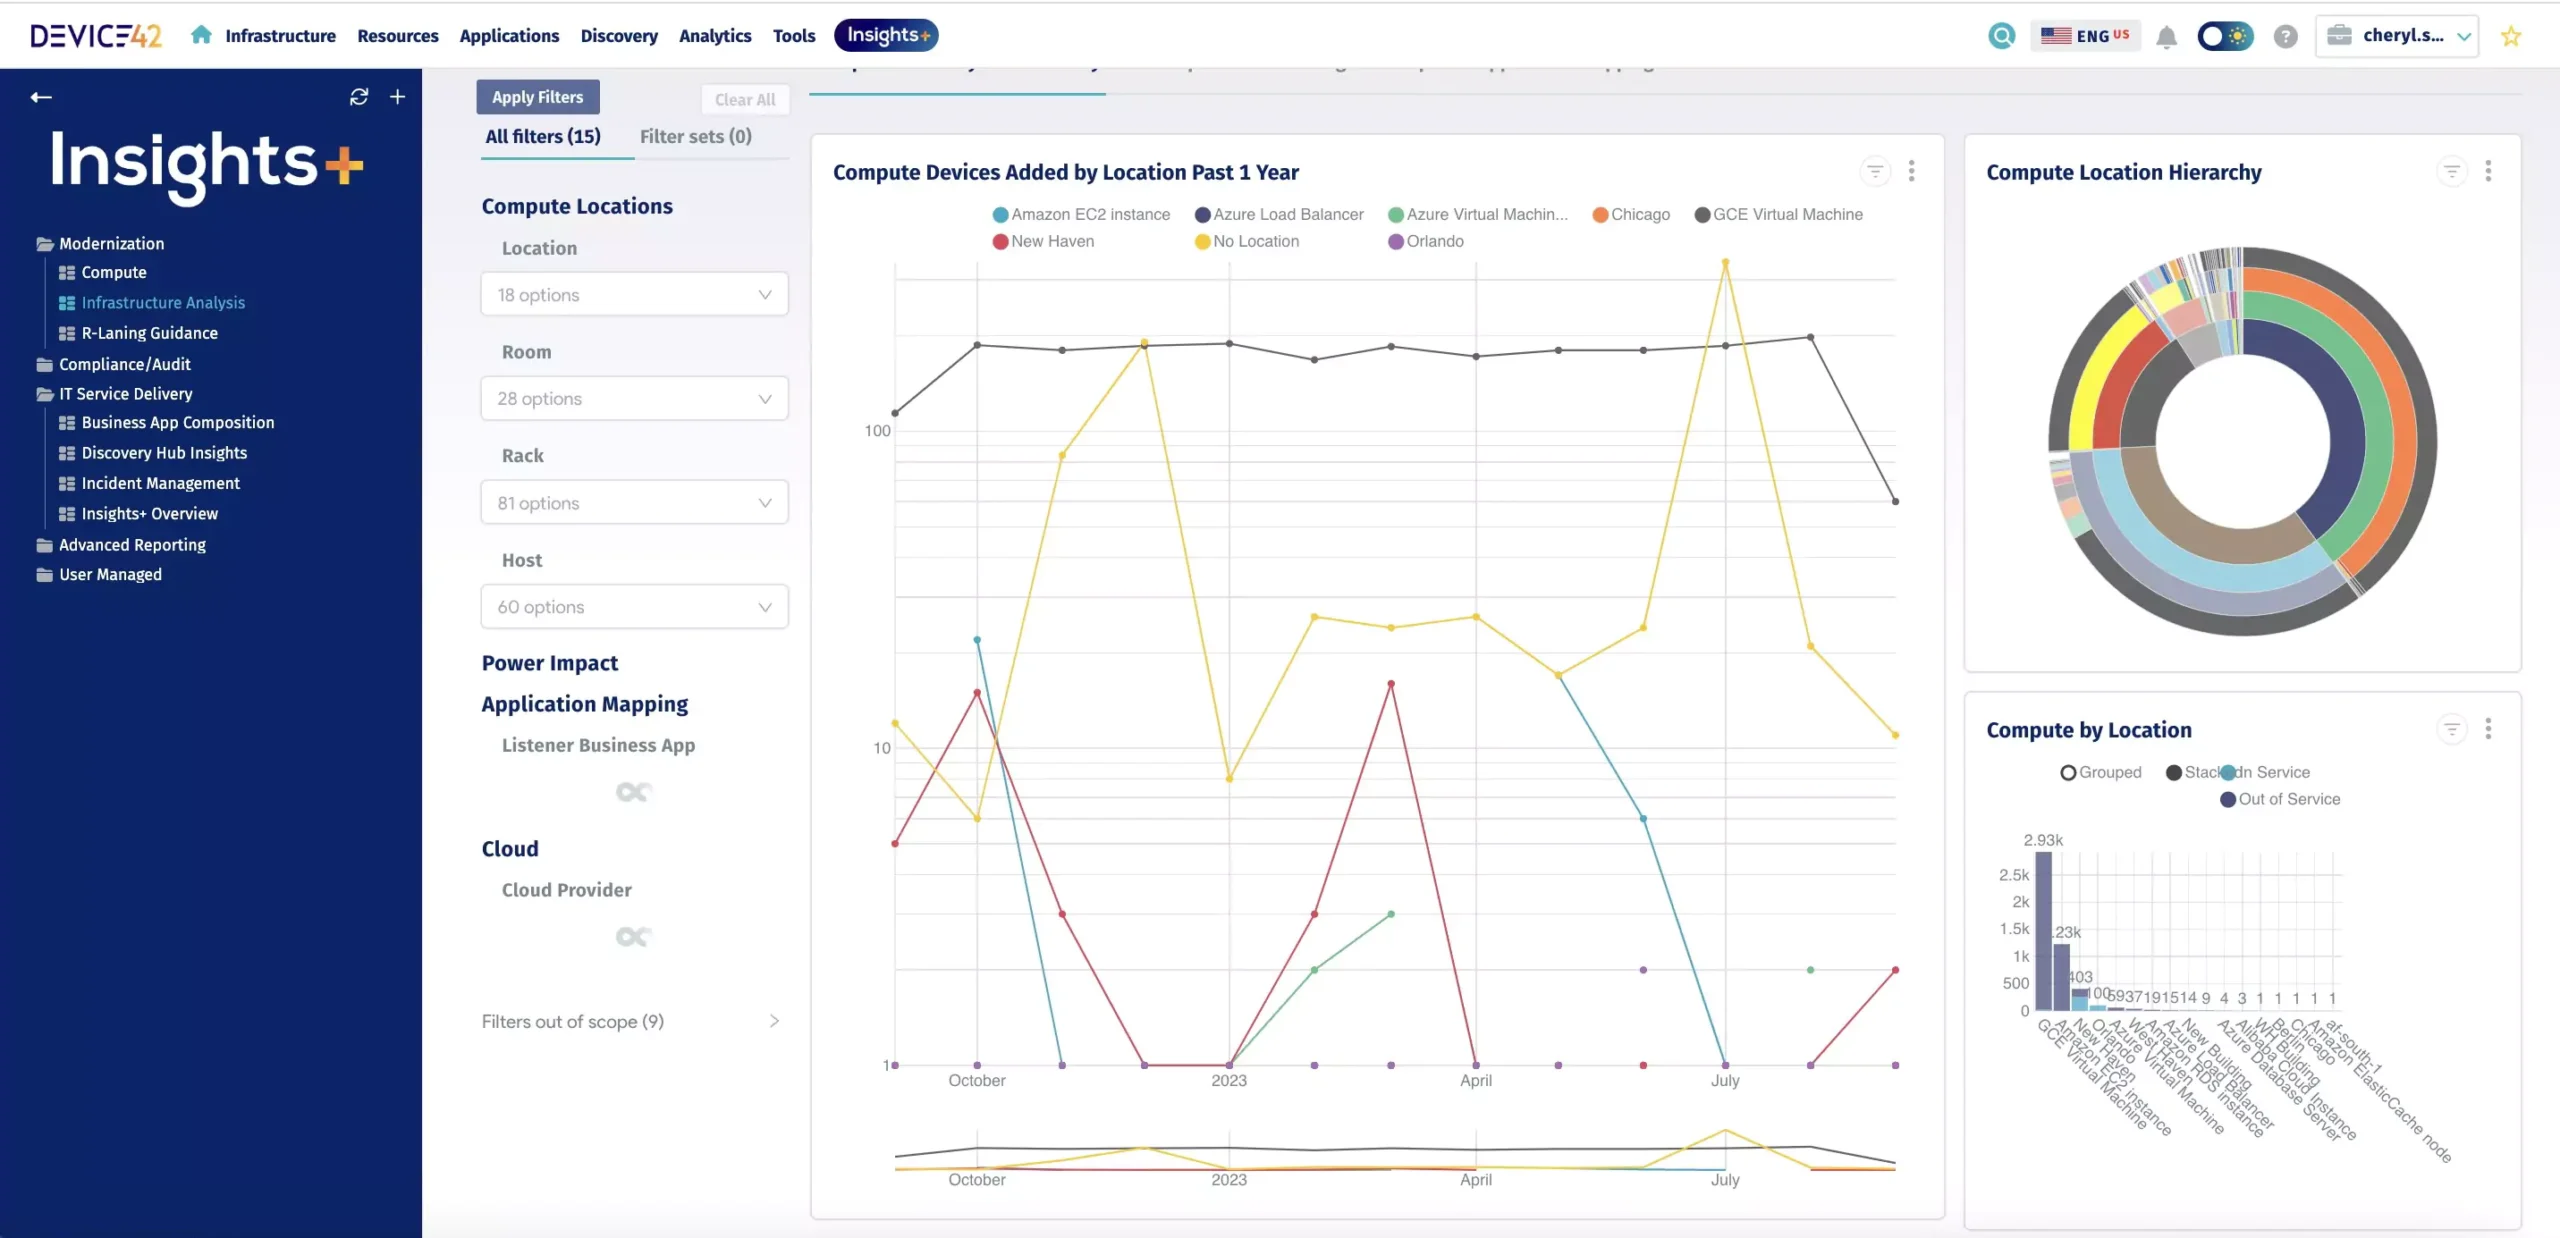The image size is (2560, 1238).
Task: Open Business App Composition dashboard
Action: [x=166, y=423]
